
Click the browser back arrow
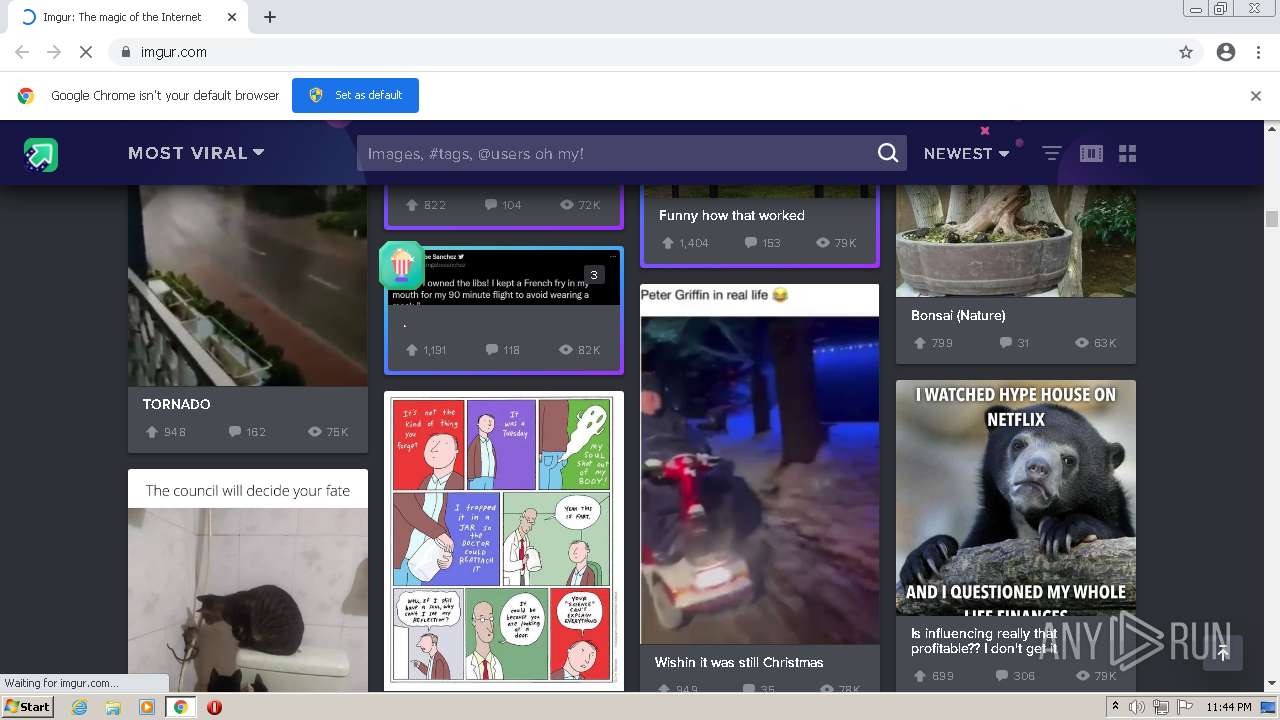22,52
